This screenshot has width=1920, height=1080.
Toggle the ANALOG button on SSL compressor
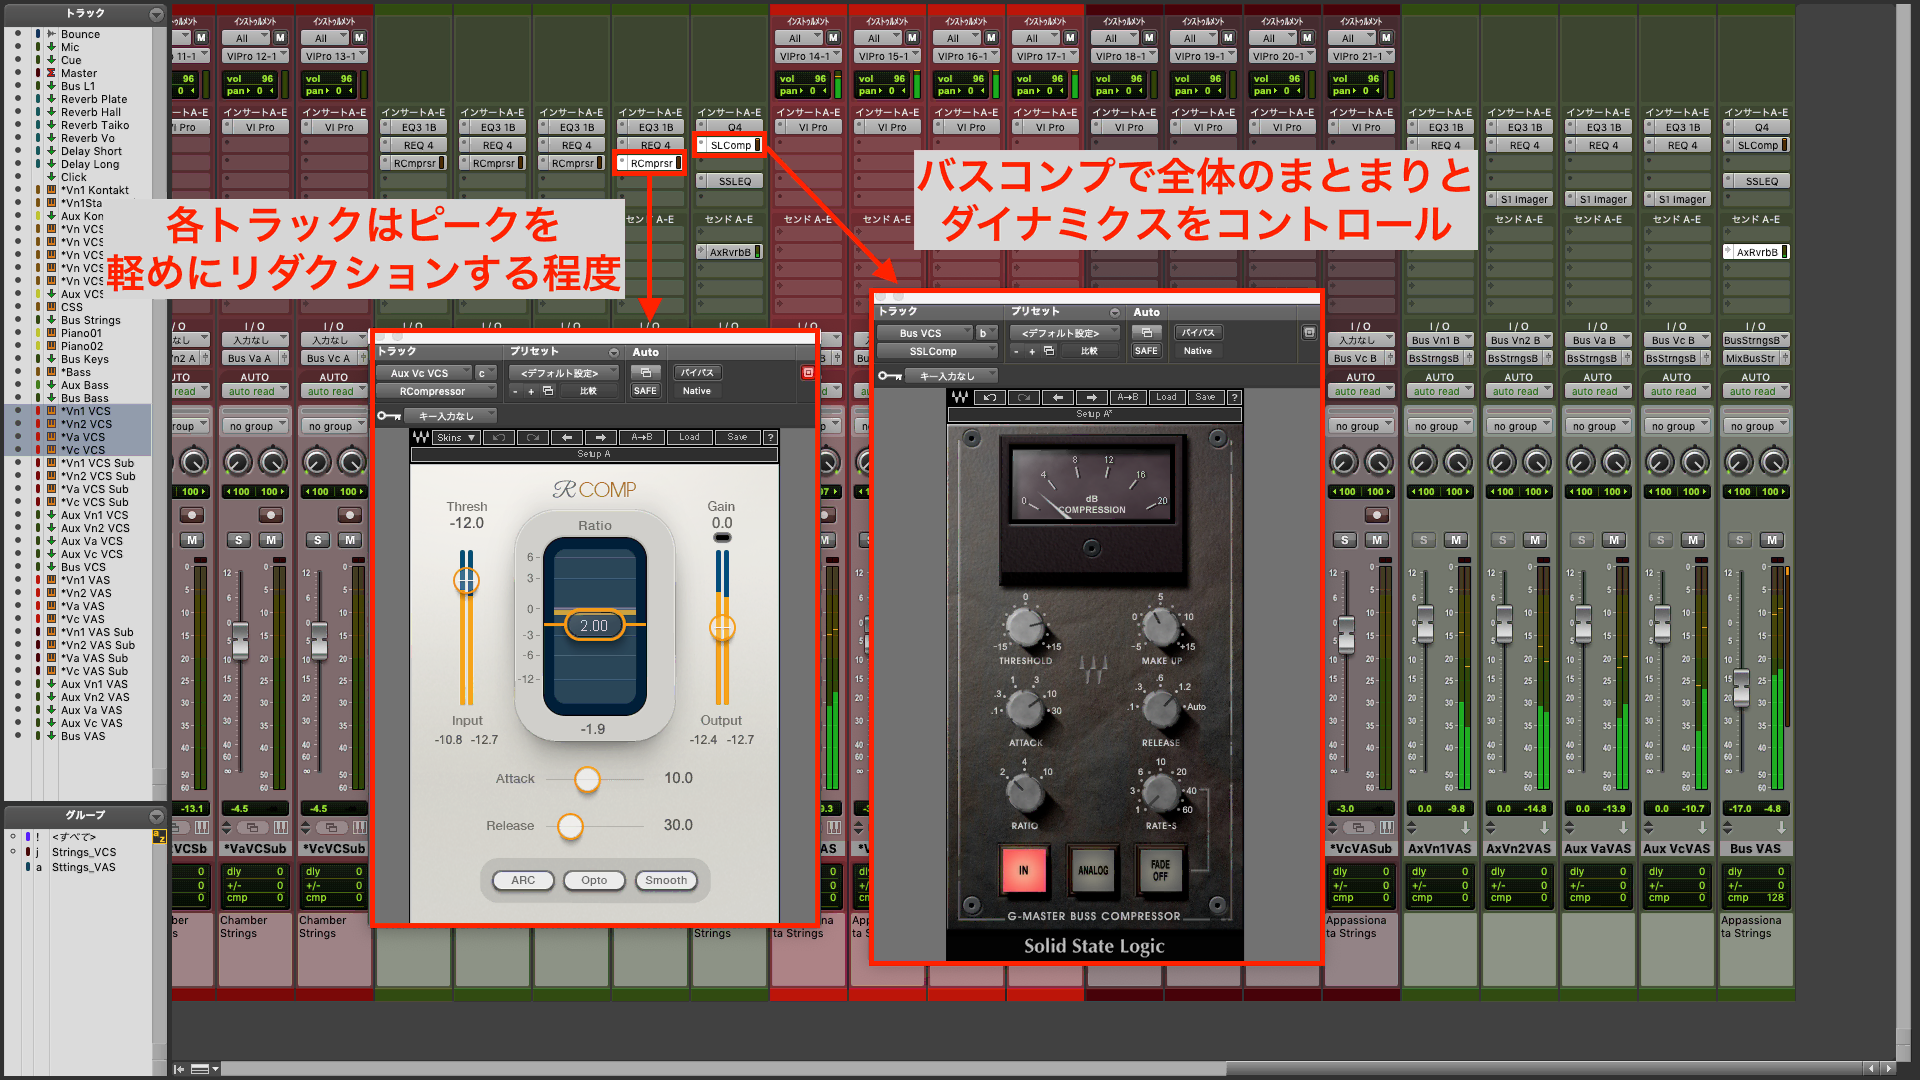(x=1093, y=870)
